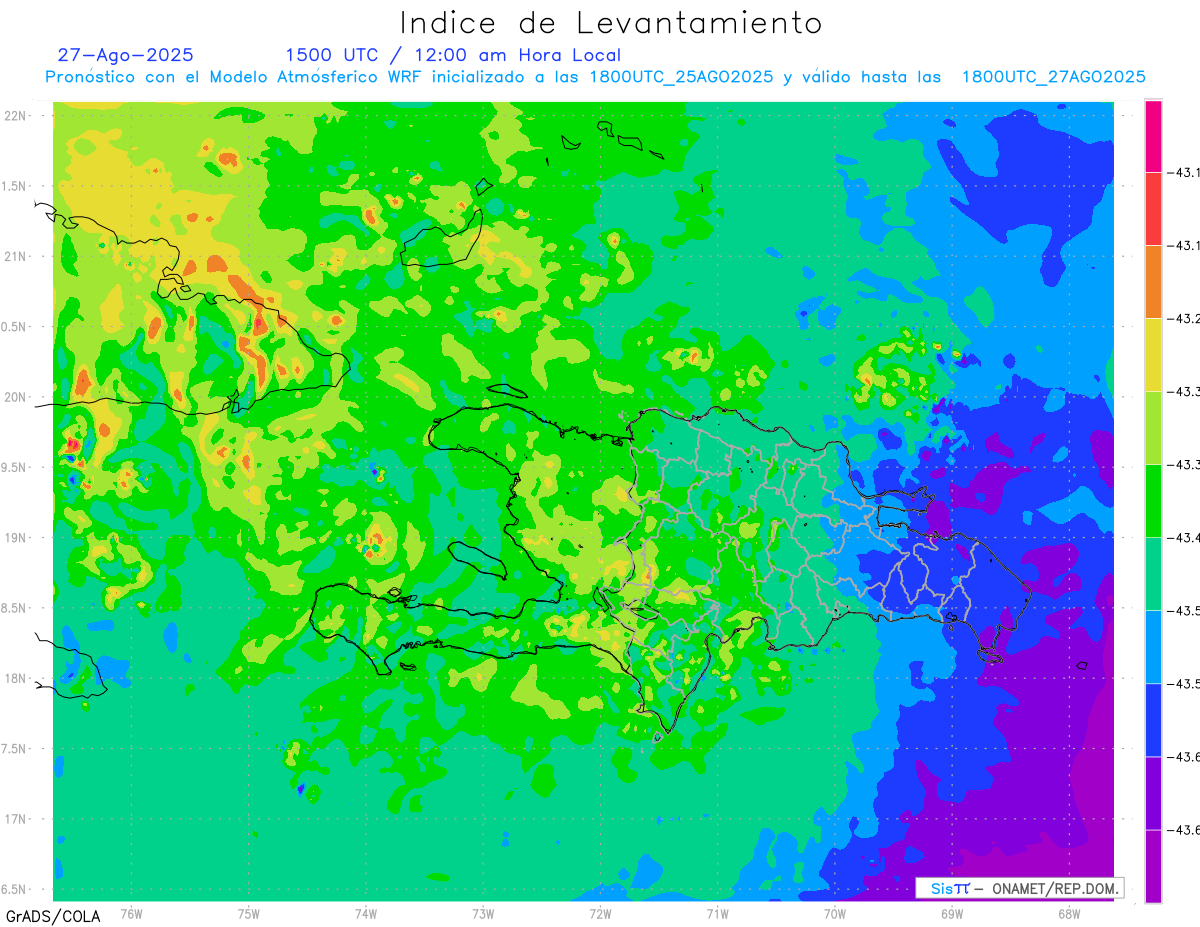Click the date '27-Ago-2025'
Screen dimensions: 1200x927
click(x=125, y=55)
